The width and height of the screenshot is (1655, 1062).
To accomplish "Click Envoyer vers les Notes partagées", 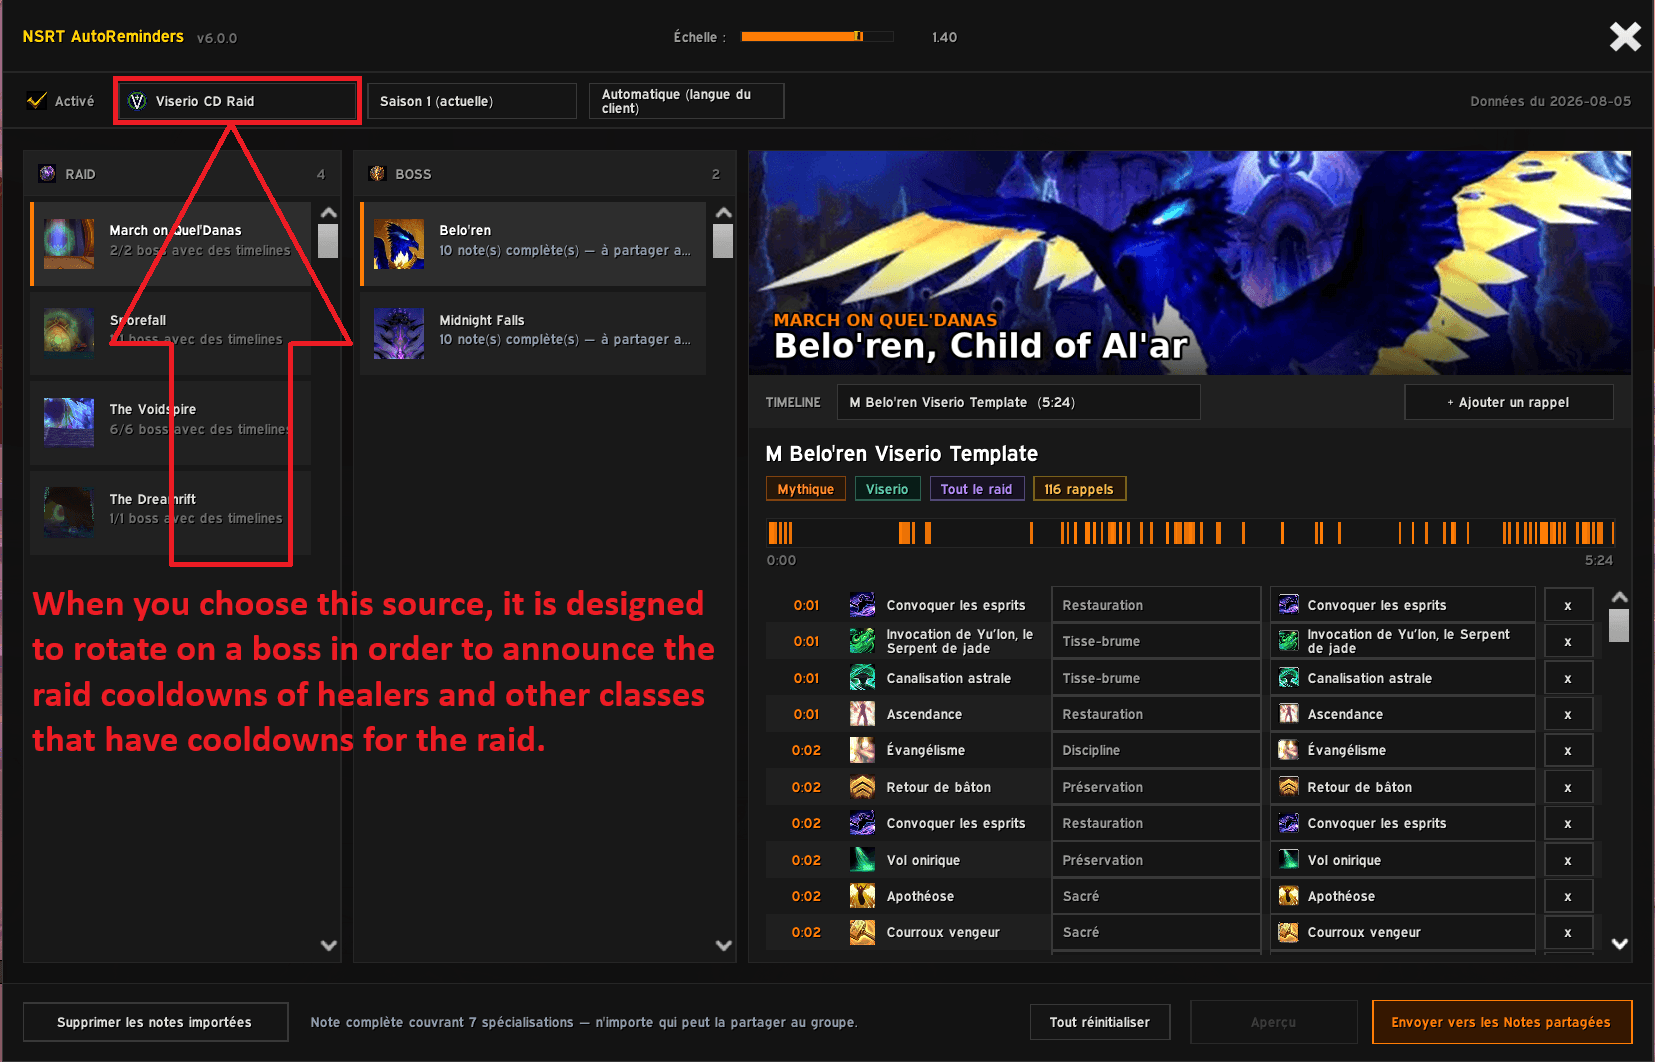I will pos(1502,1022).
